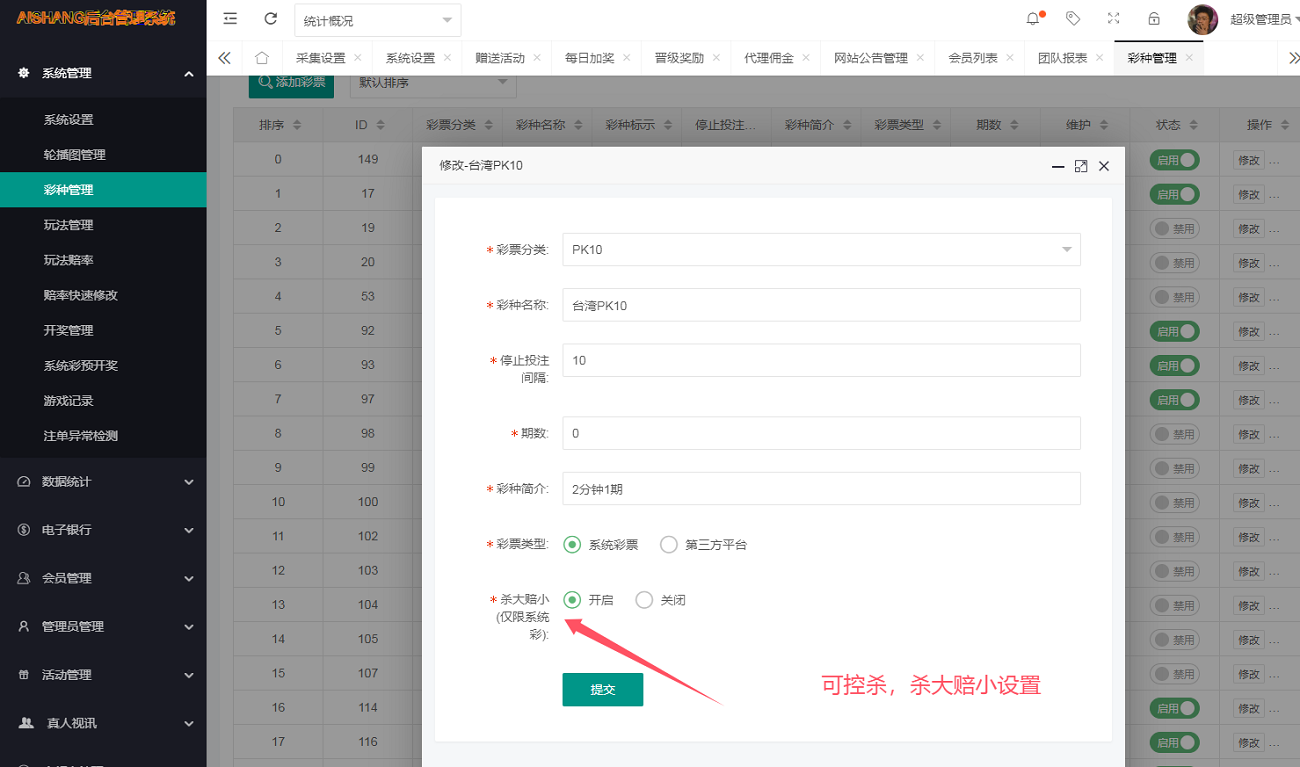Click the refresh icon in top bar
The width and height of the screenshot is (1300, 767).
tap(270, 19)
